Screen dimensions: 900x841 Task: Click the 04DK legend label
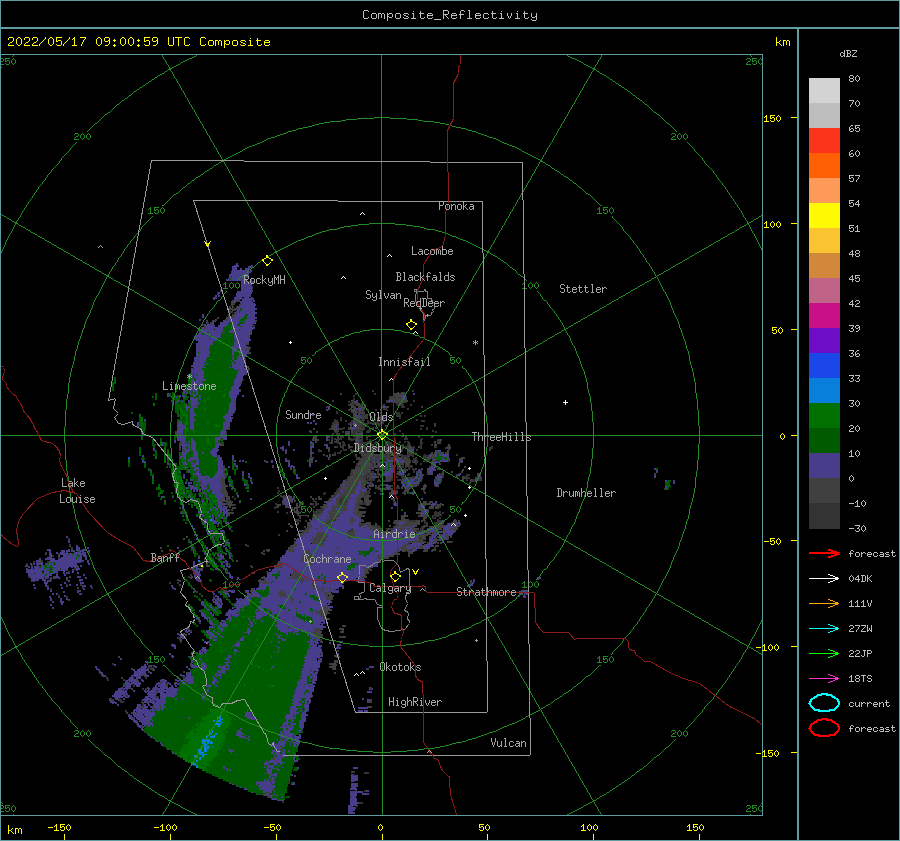click(860, 579)
